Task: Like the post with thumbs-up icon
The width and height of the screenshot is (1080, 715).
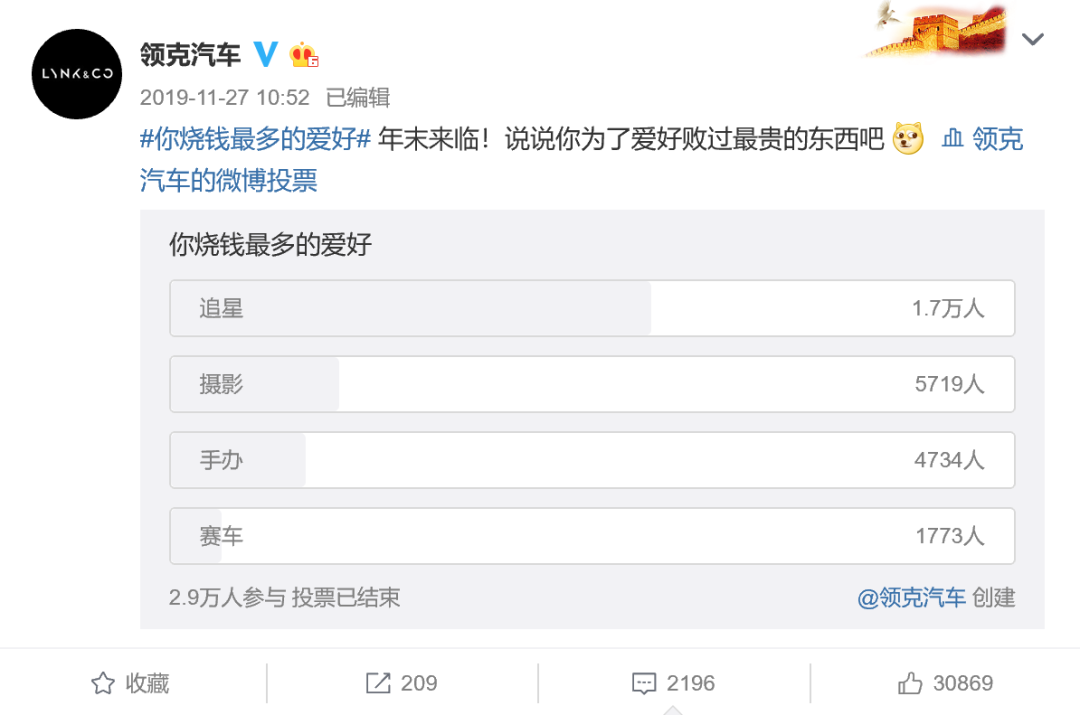Action: tap(910, 683)
